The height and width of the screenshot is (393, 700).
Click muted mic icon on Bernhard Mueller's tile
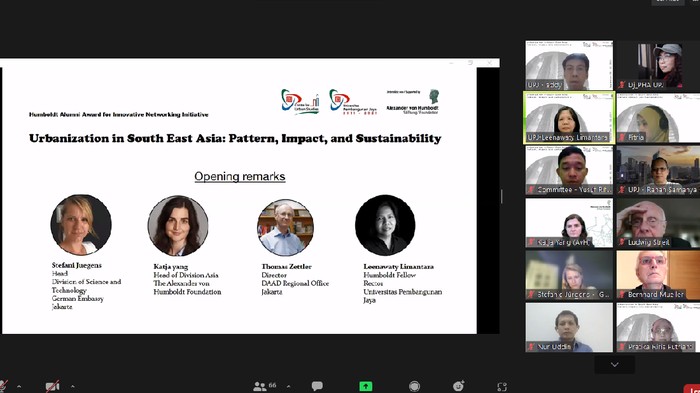tap(622, 295)
